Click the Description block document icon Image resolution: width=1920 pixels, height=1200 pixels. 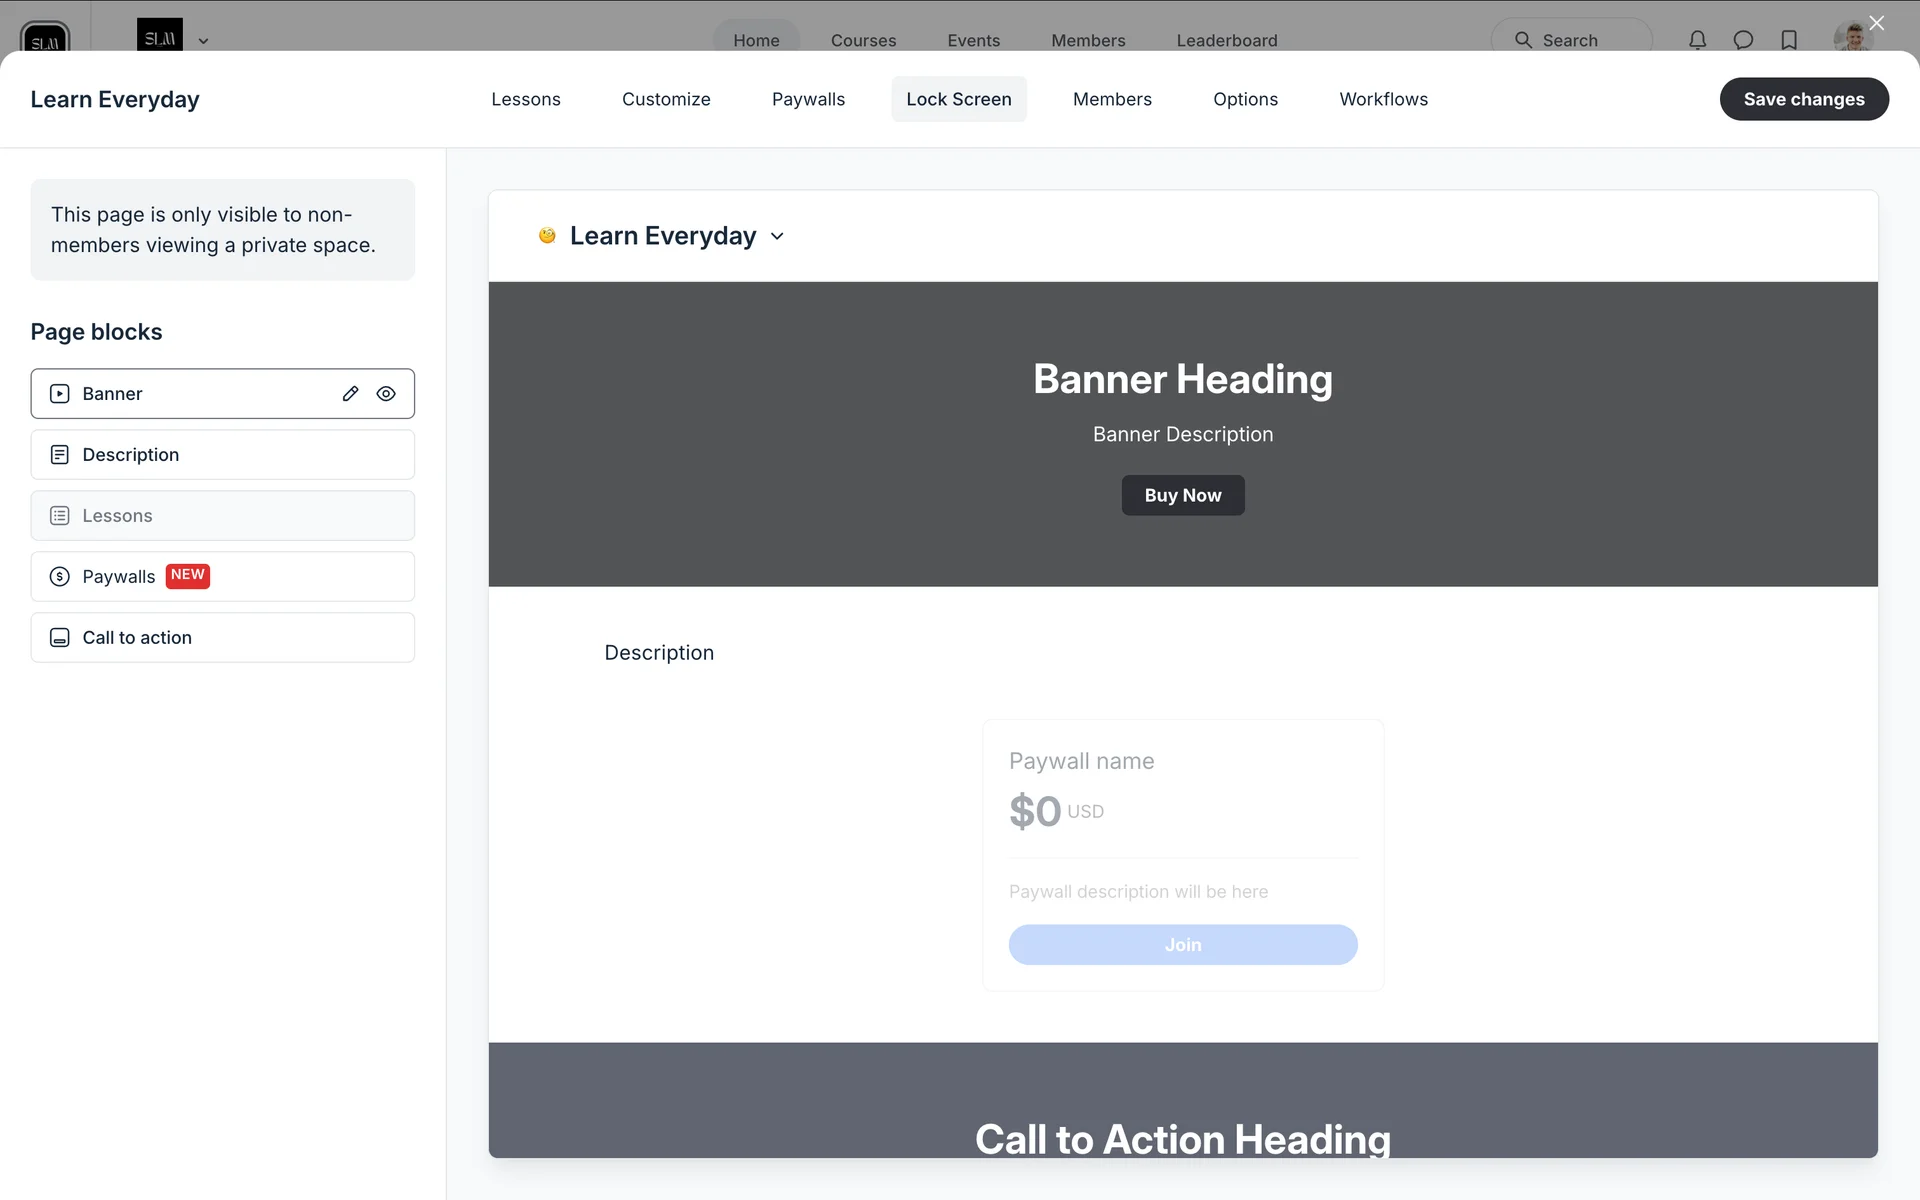pyautogui.click(x=60, y=455)
